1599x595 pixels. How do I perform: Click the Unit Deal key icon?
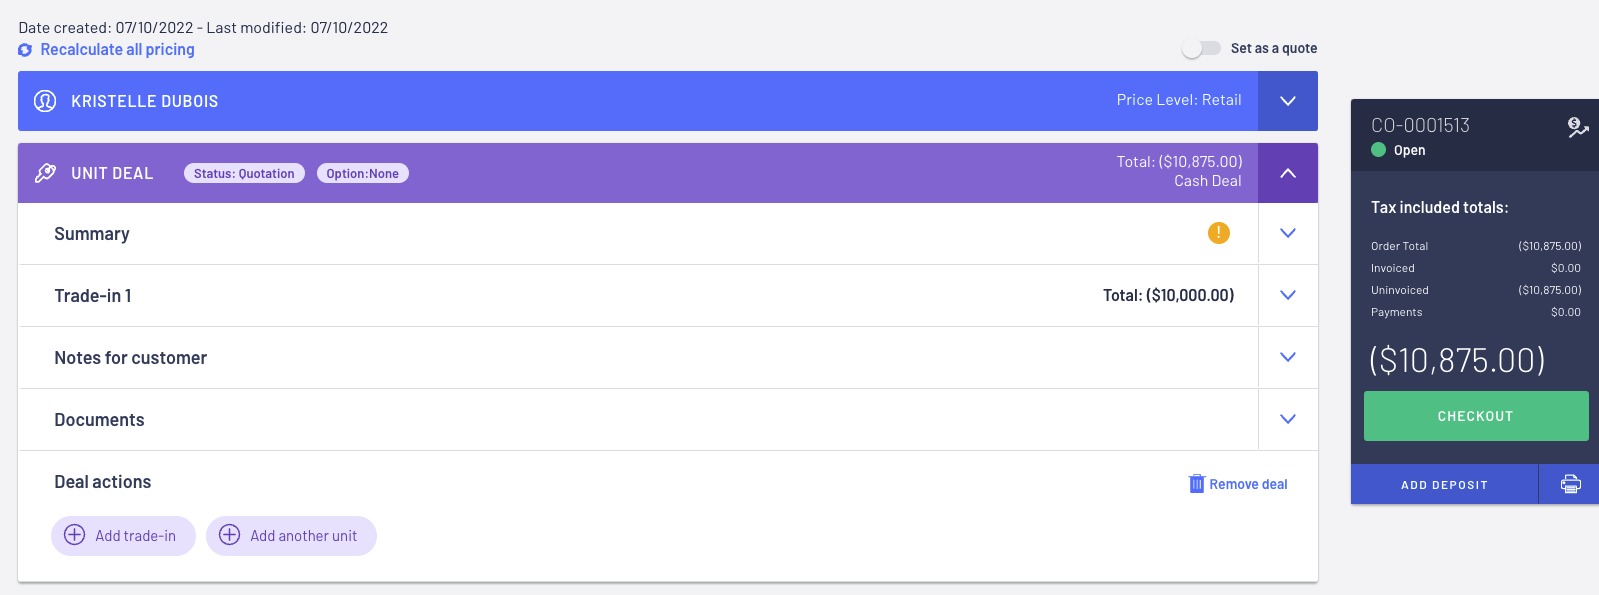[x=45, y=173]
